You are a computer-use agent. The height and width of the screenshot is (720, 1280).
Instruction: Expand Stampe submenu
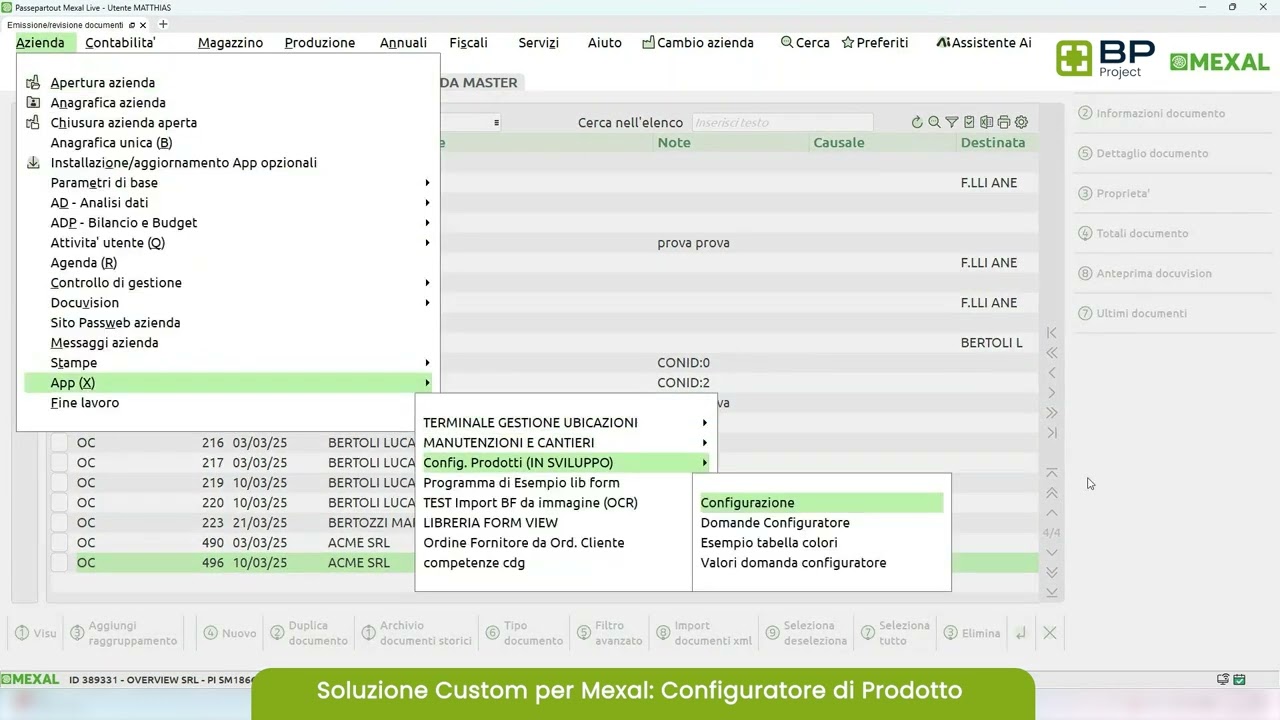tap(228, 362)
